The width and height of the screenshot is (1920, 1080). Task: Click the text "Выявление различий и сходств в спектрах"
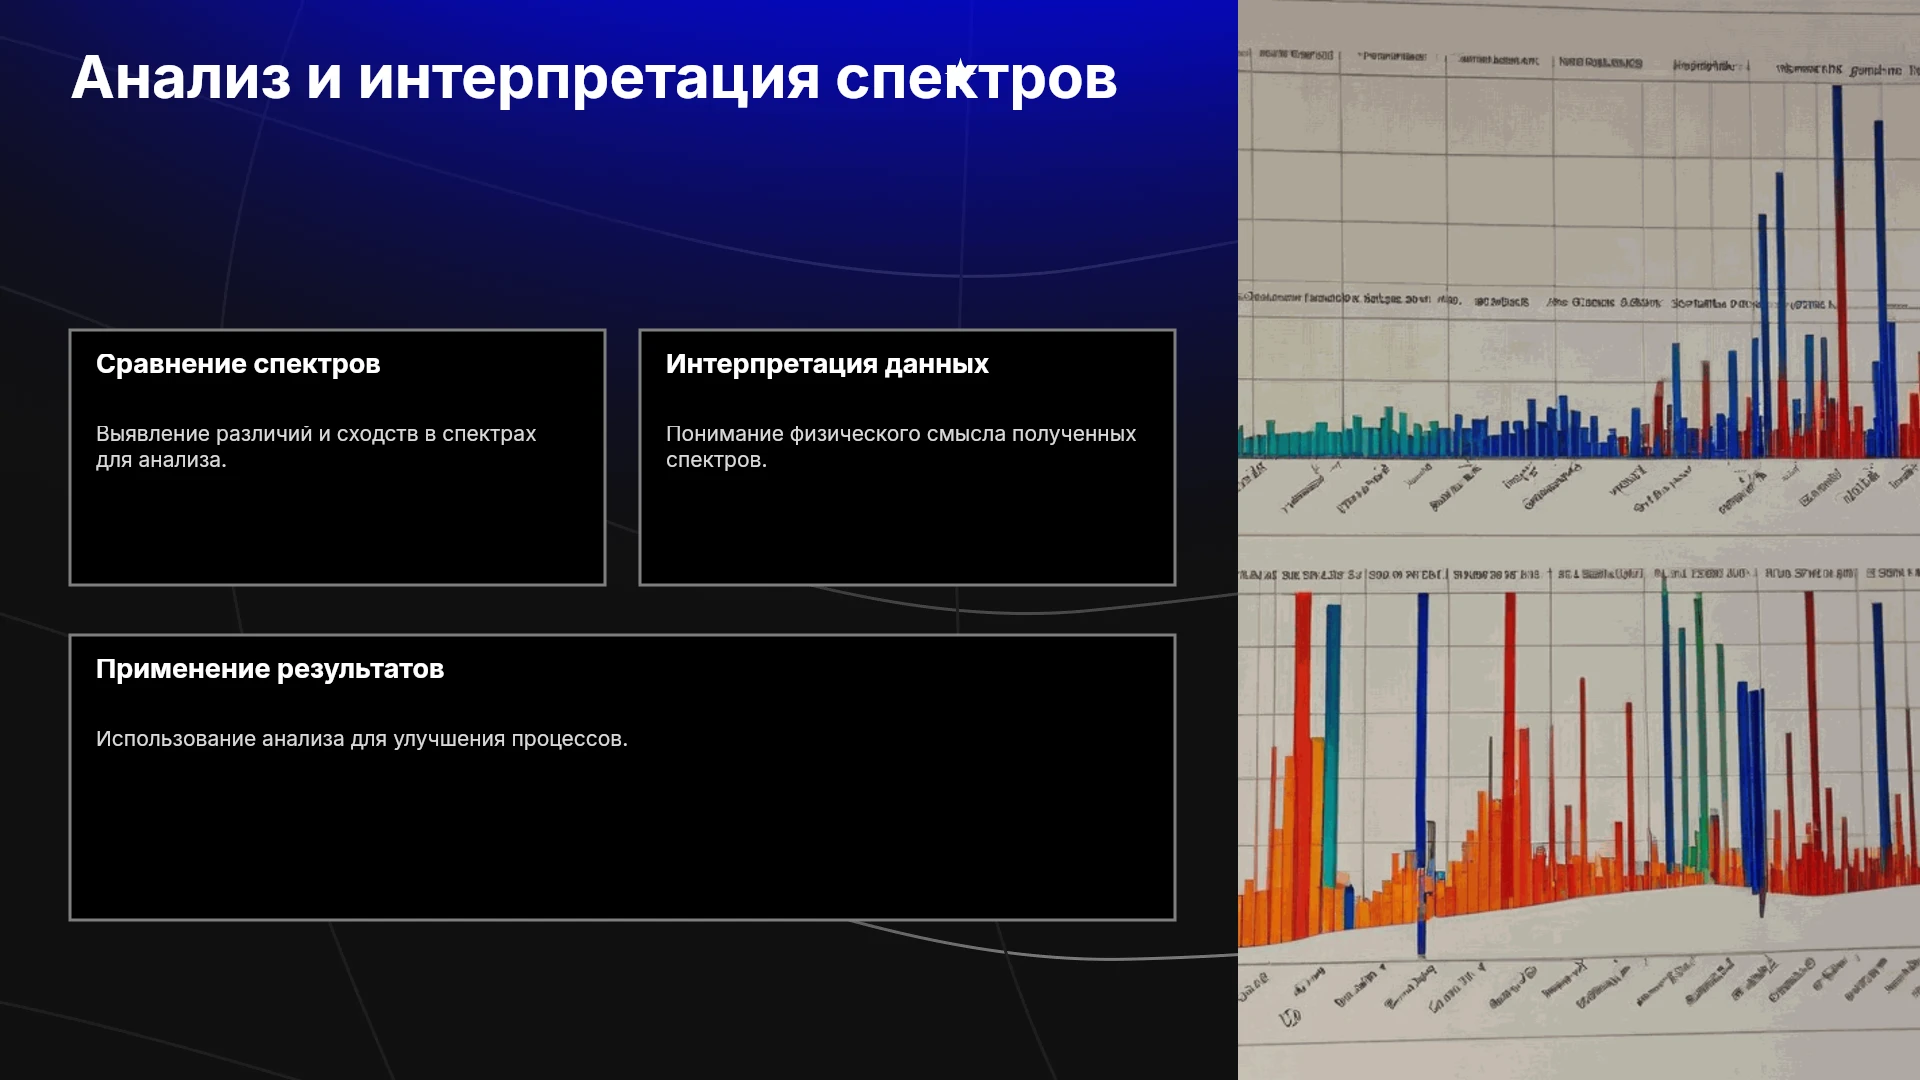[x=316, y=434]
